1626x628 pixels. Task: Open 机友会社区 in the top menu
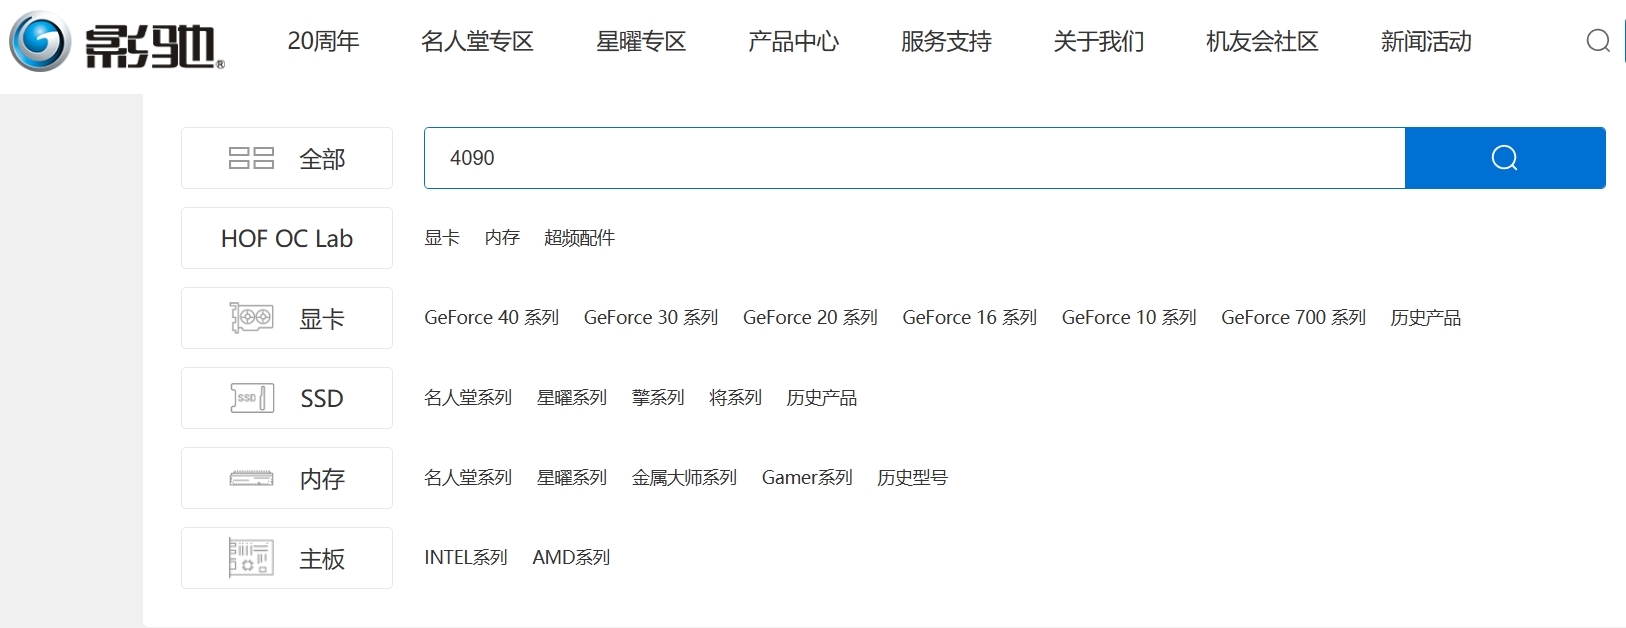pyautogui.click(x=1262, y=41)
